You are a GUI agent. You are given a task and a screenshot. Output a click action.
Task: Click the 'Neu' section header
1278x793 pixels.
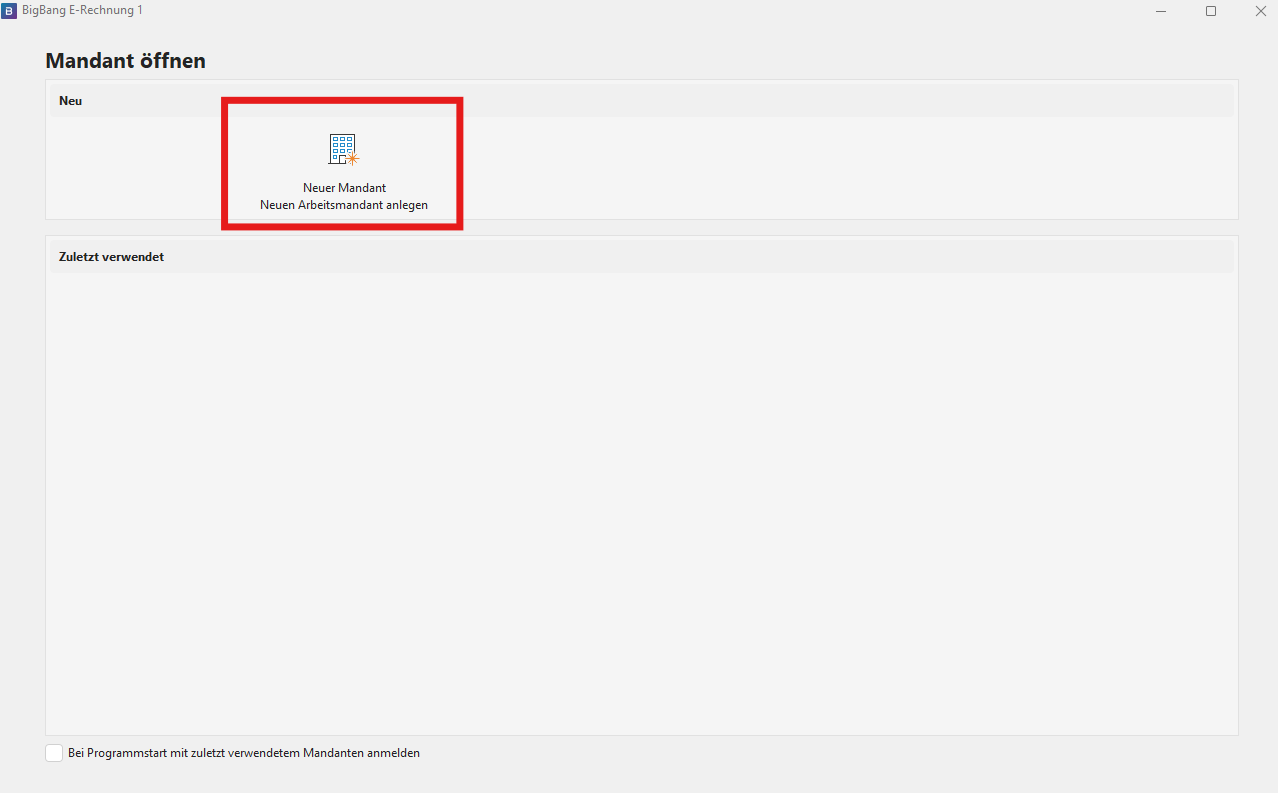point(70,101)
